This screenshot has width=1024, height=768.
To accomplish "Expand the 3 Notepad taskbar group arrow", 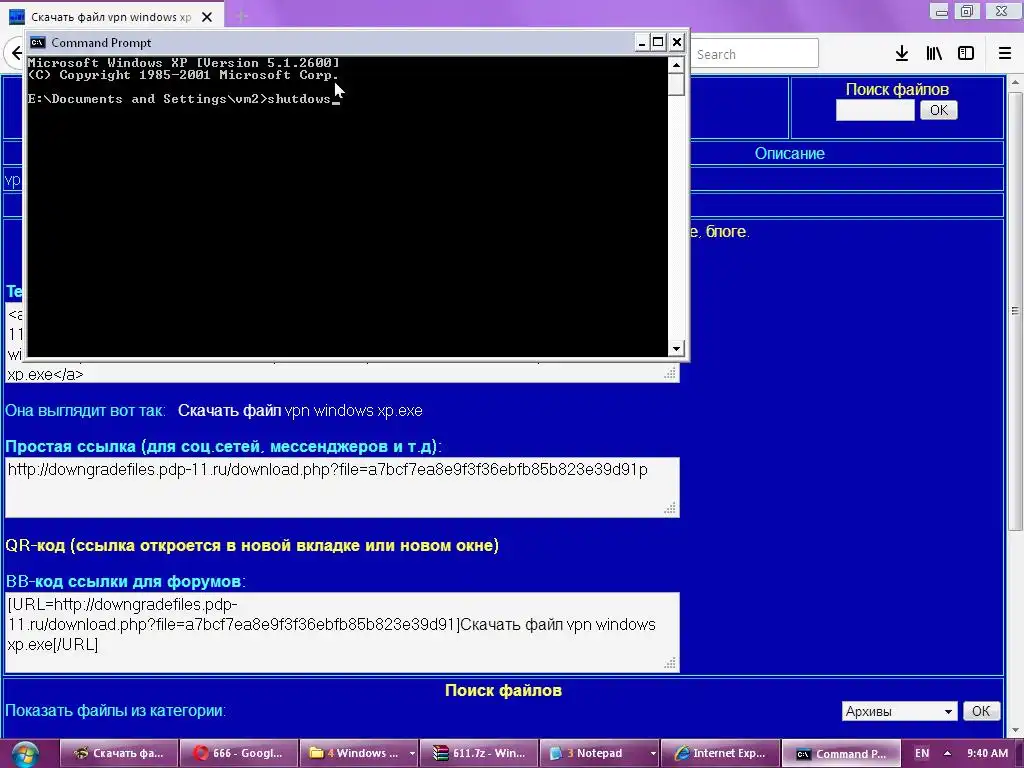I will [652, 754].
